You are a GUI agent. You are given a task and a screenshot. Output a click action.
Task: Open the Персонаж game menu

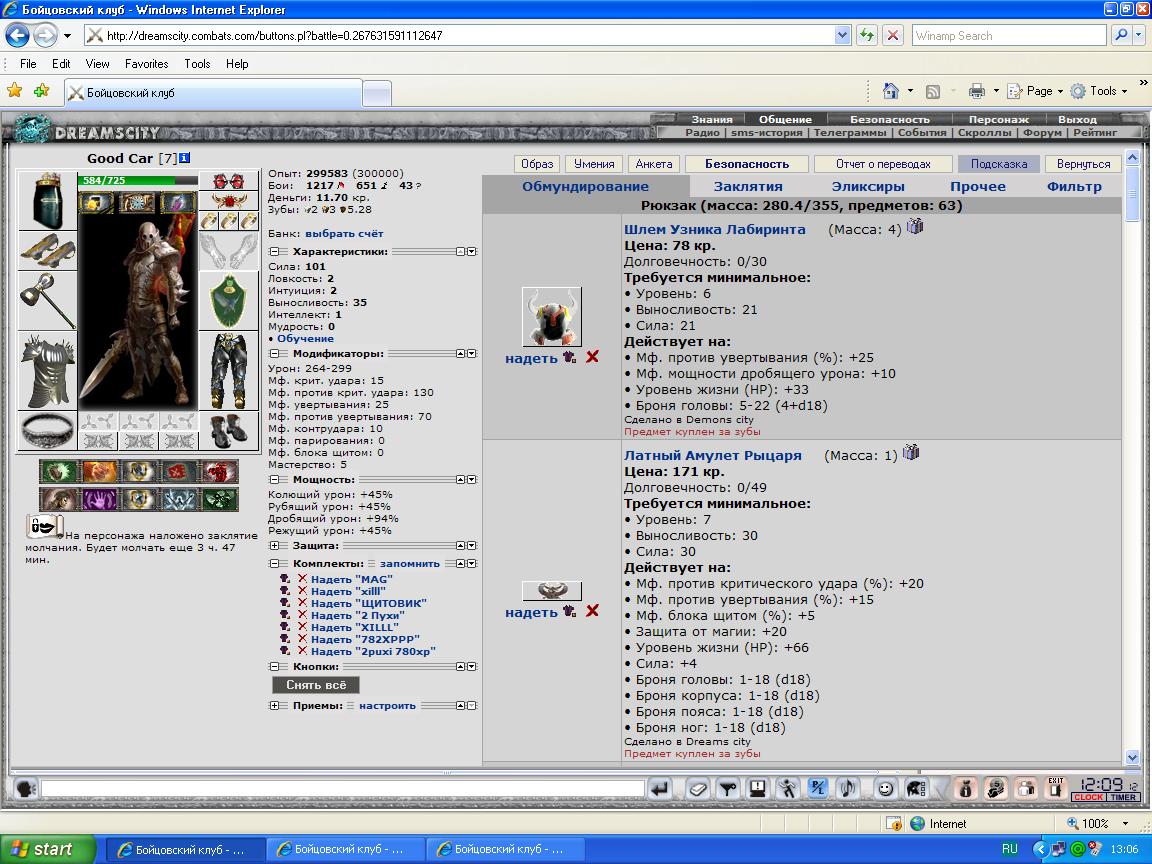tap(998, 119)
